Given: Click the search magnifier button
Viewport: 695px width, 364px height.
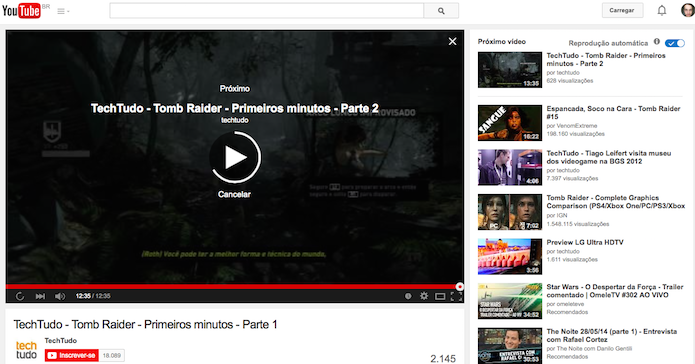Looking at the screenshot, I should (x=441, y=11).
